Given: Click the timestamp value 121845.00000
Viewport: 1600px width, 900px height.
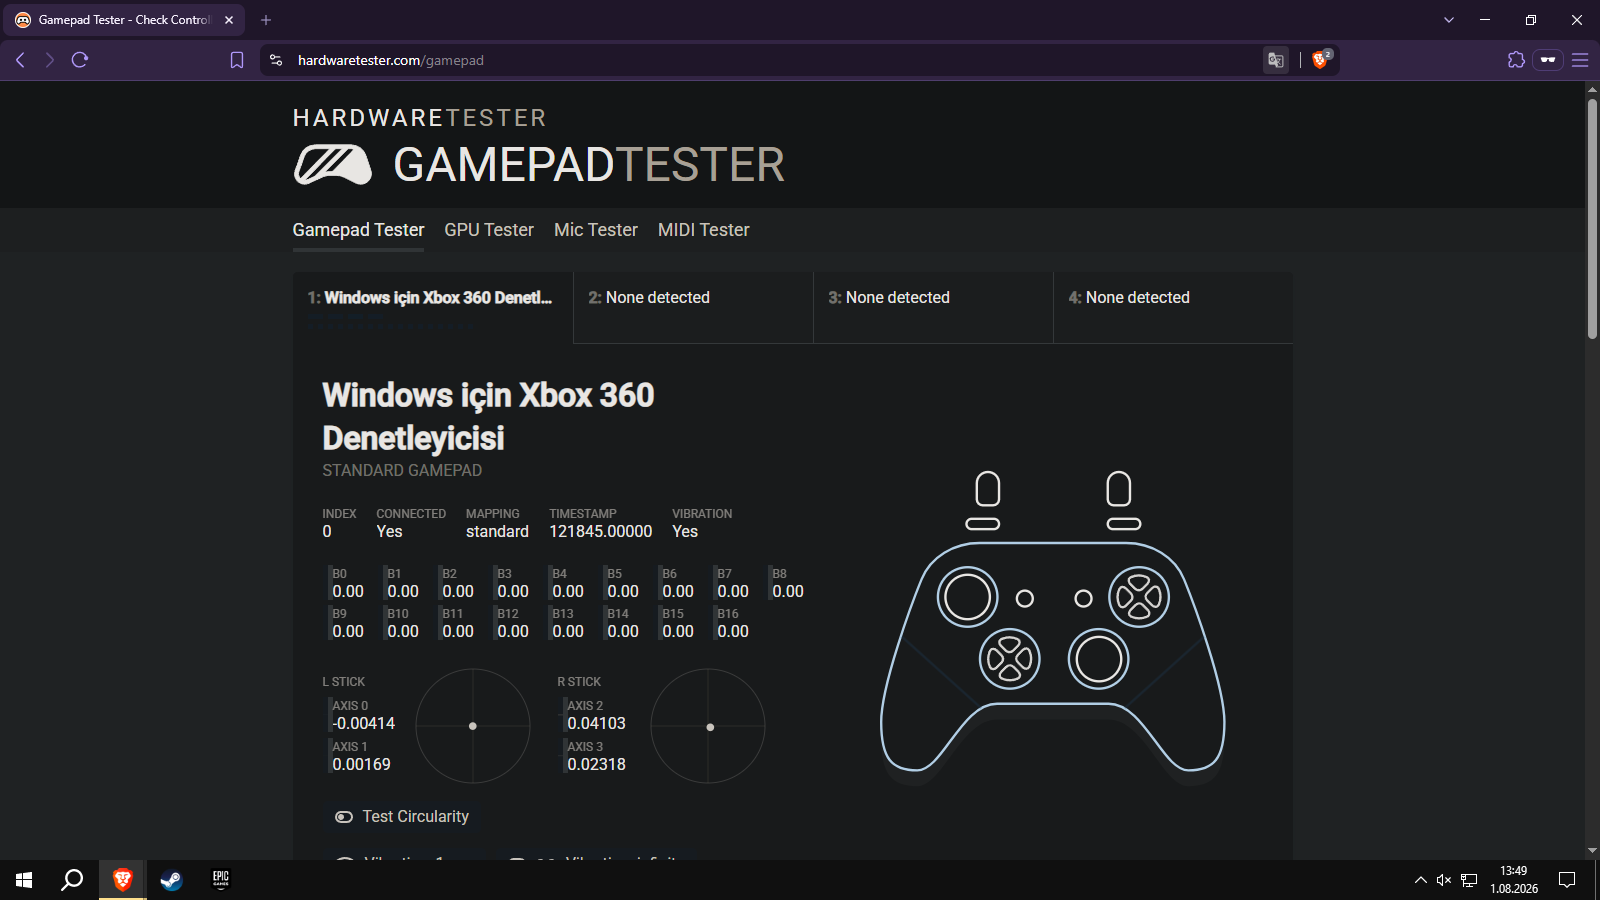Looking at the screenshot, I should click(x=600, y=532).
